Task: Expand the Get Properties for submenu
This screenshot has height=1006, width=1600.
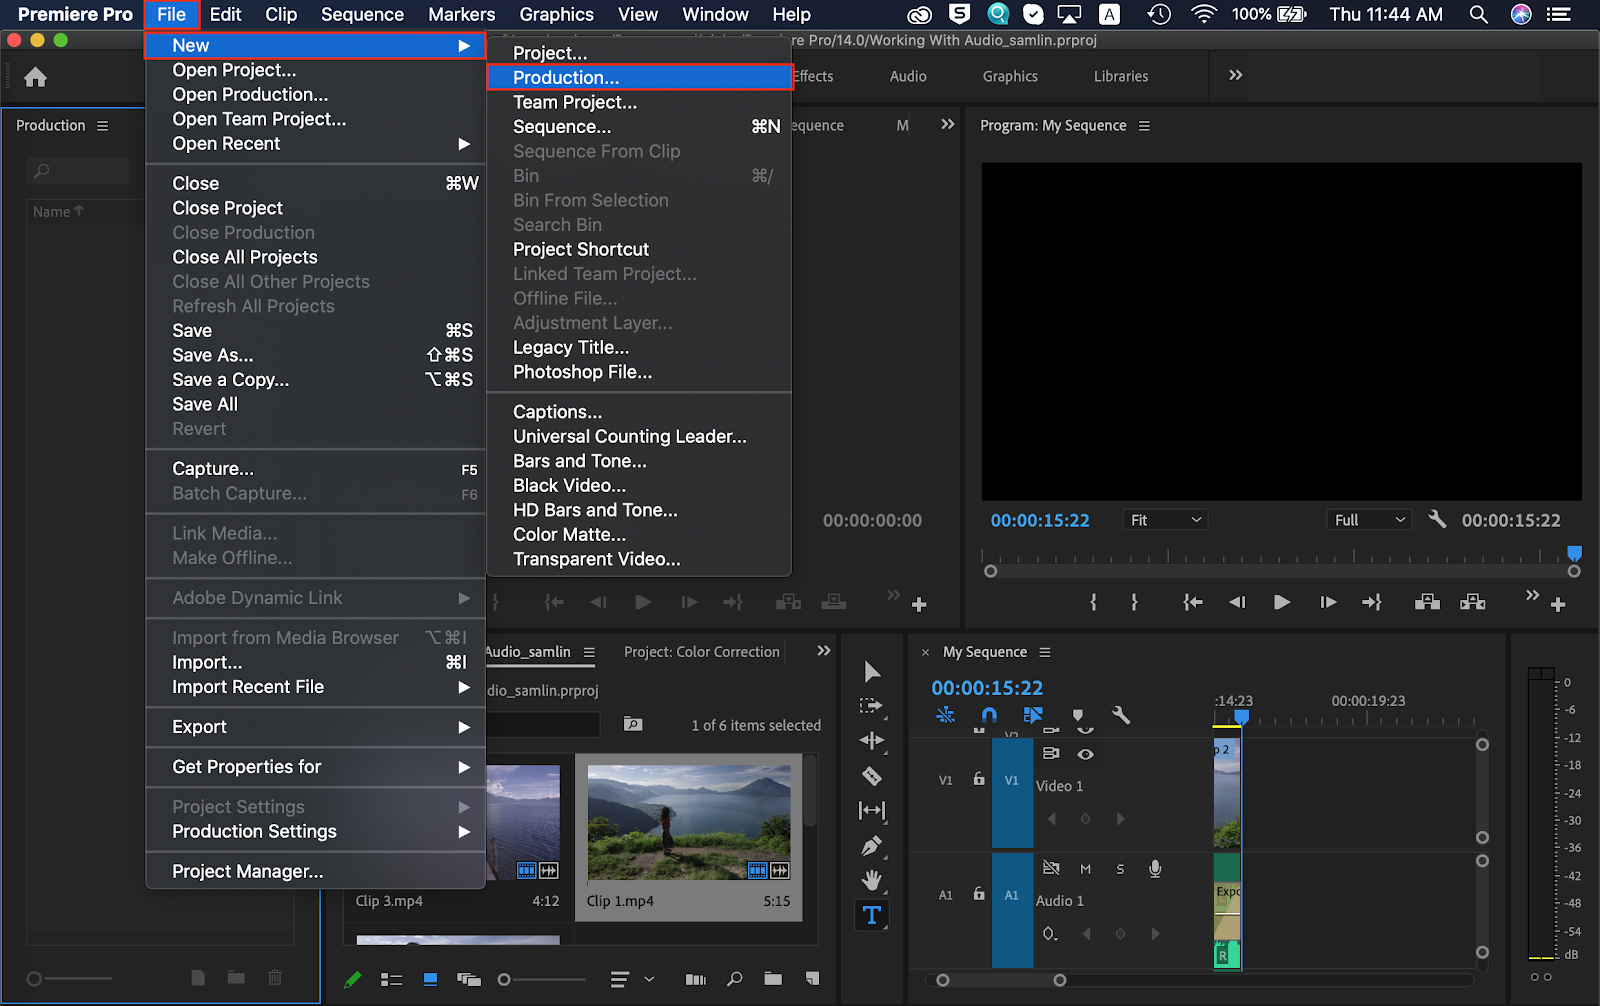Action: click(316, 767)
